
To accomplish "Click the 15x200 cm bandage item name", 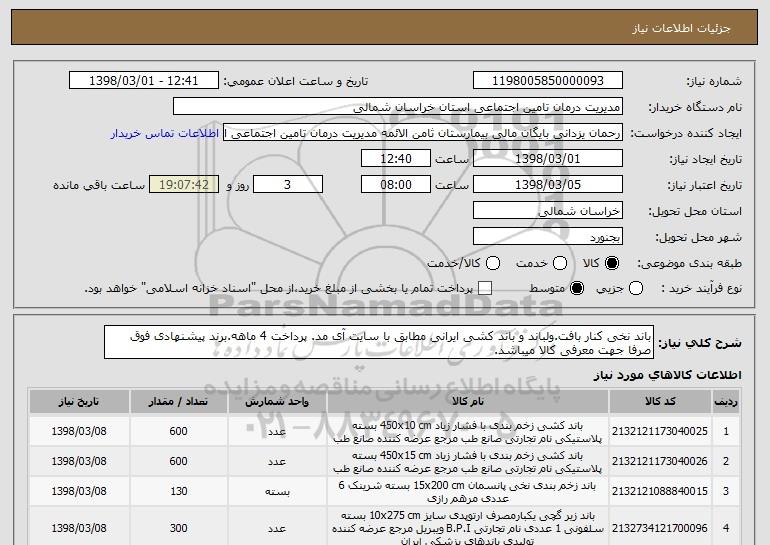I will pos(468,491).
